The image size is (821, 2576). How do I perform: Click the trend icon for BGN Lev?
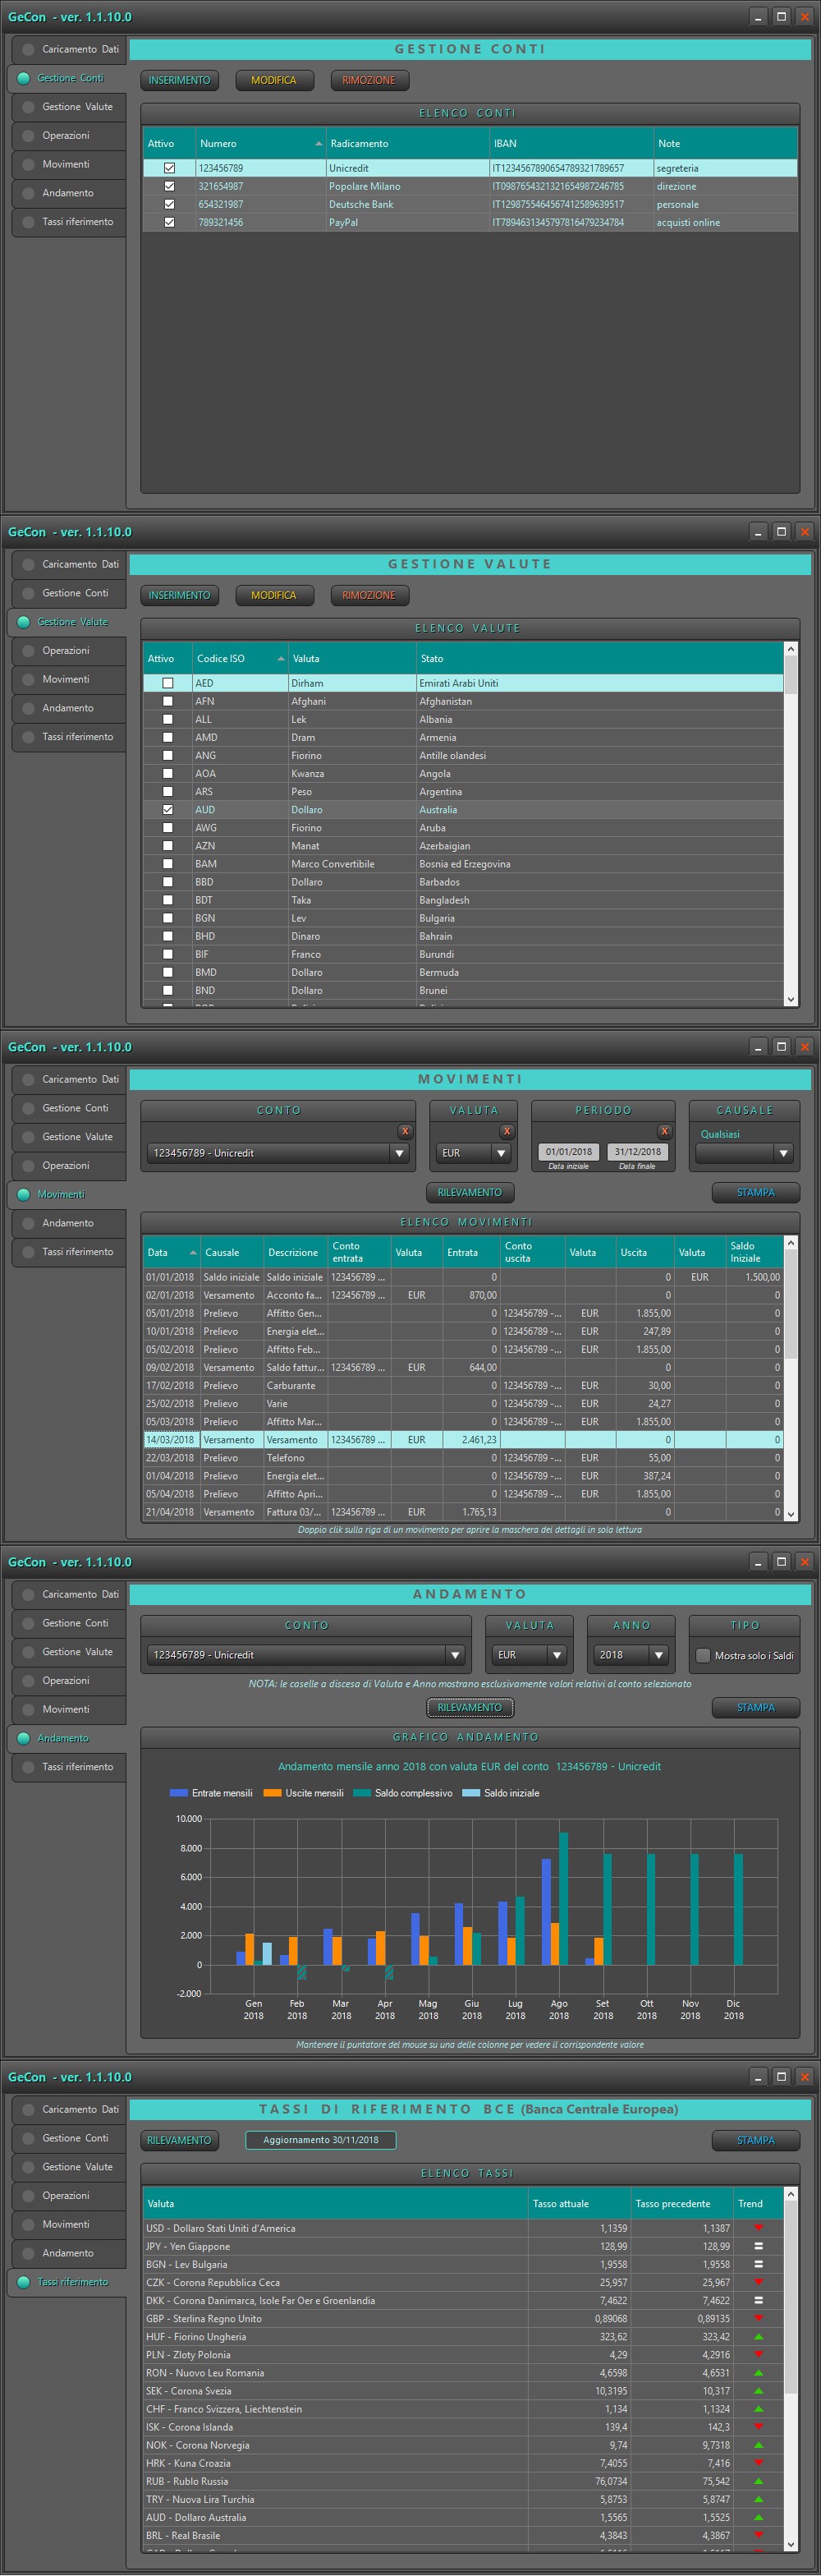point(758,2264)
